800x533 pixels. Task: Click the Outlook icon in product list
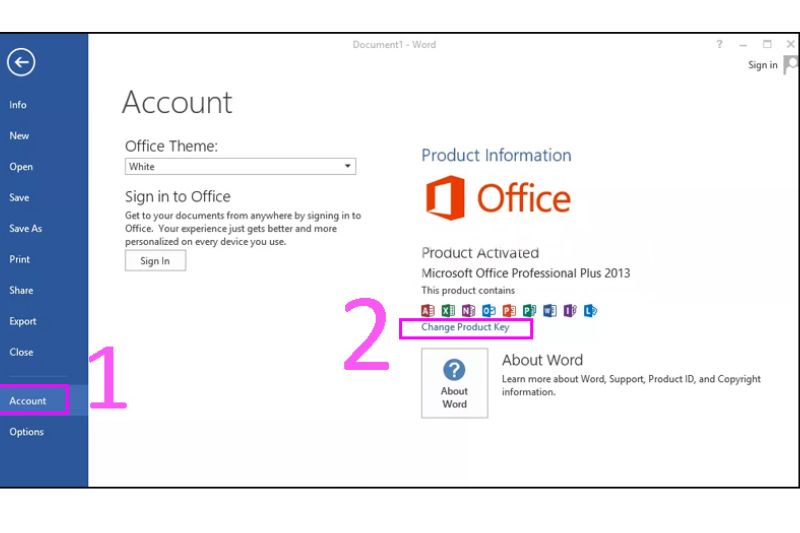(x=489, y=310)
